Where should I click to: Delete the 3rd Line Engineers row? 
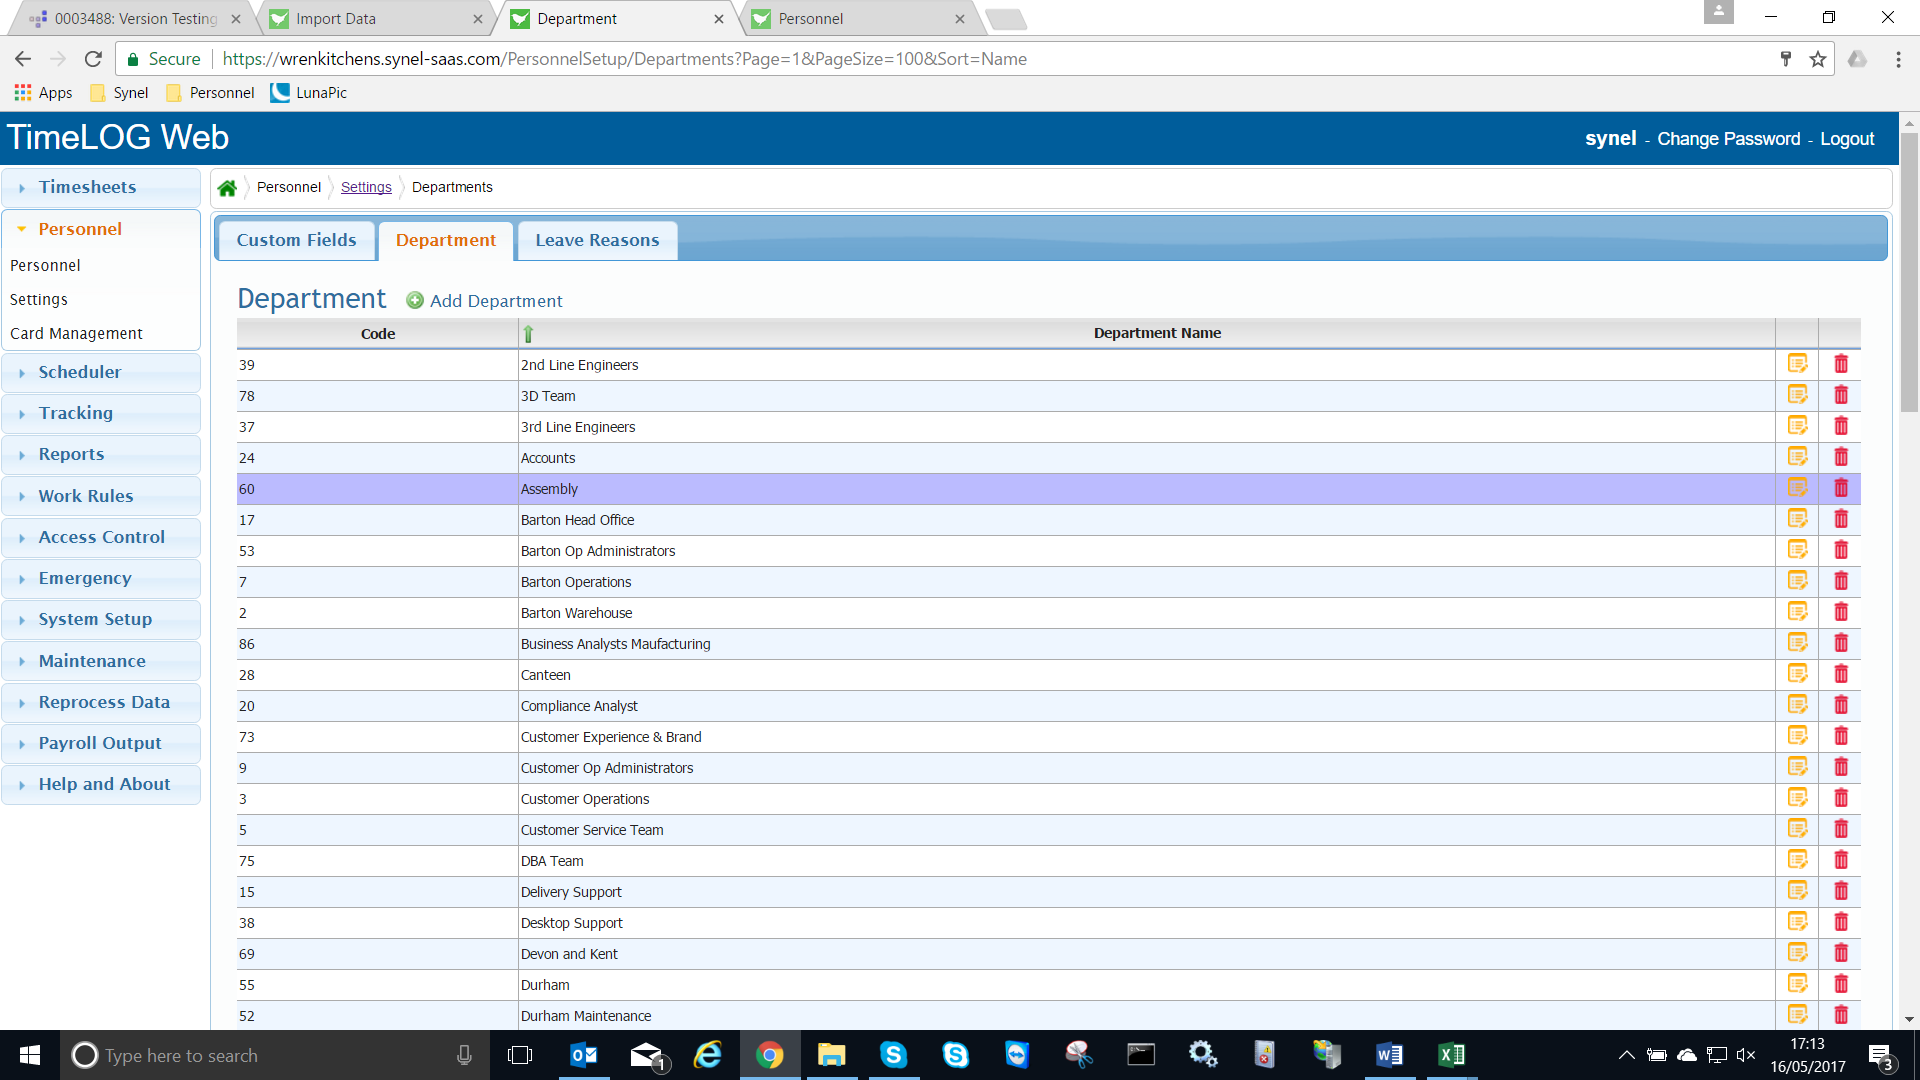click(x=1841, y=426)
